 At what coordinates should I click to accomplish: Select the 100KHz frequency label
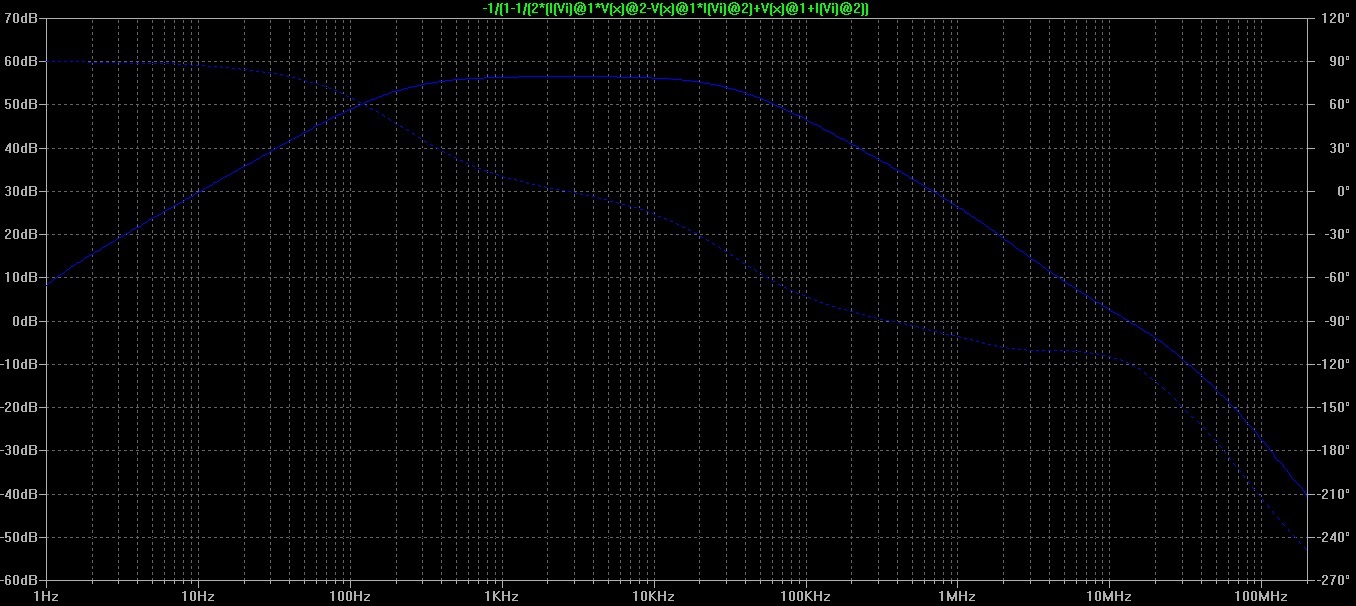(x=805, y=597)
